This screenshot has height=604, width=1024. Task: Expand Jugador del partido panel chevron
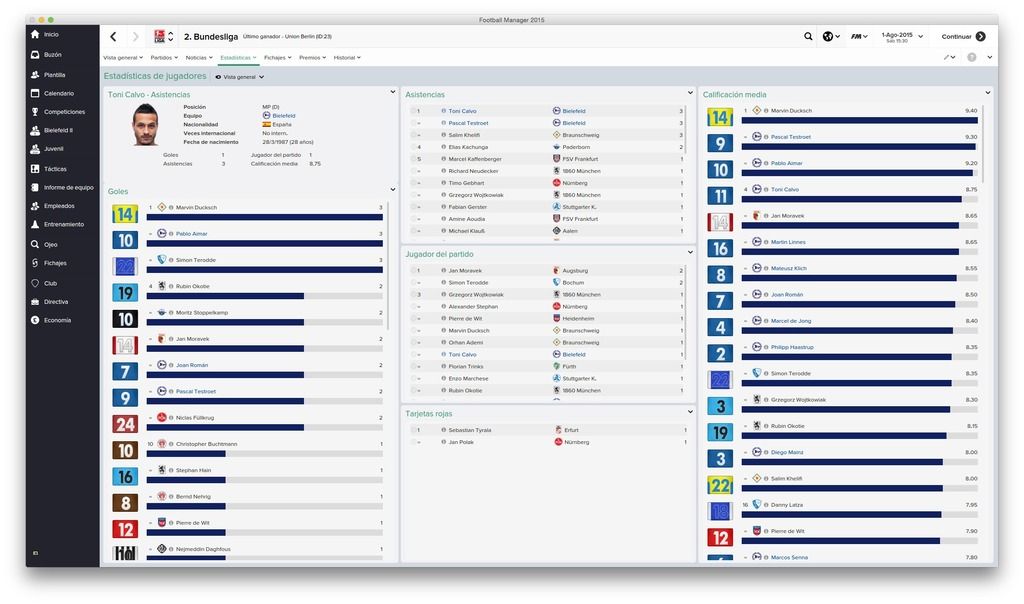point(690,252)
